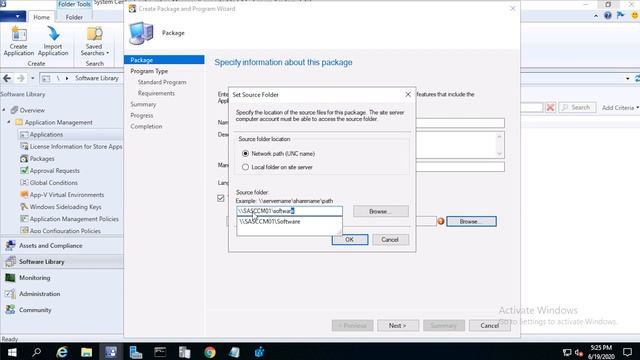Click the wizard Name input field
The height and width of the screenshot is (360, 640).
tap(460, 123)
